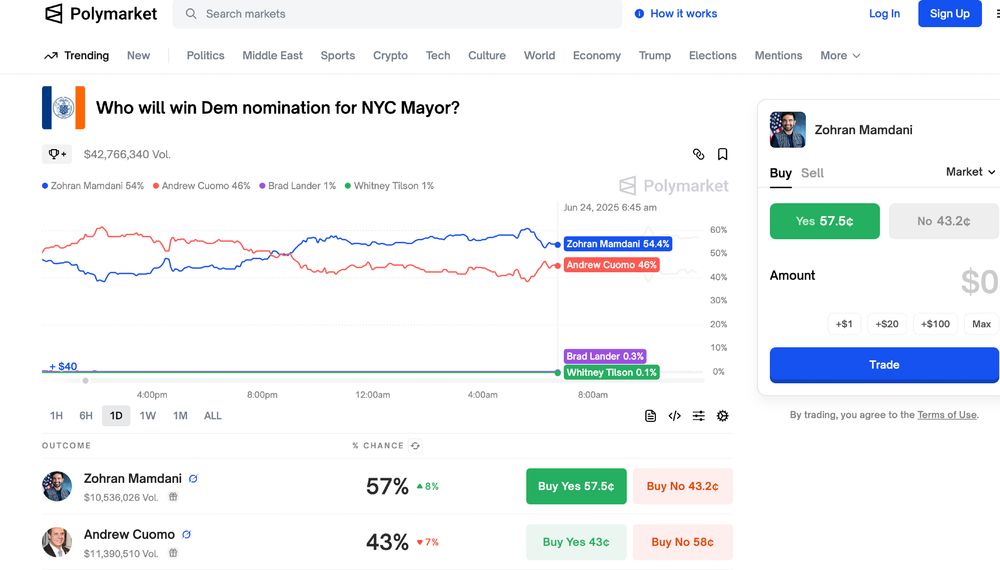
Task: Click the chart filter sliders icon
Action: 698,416
